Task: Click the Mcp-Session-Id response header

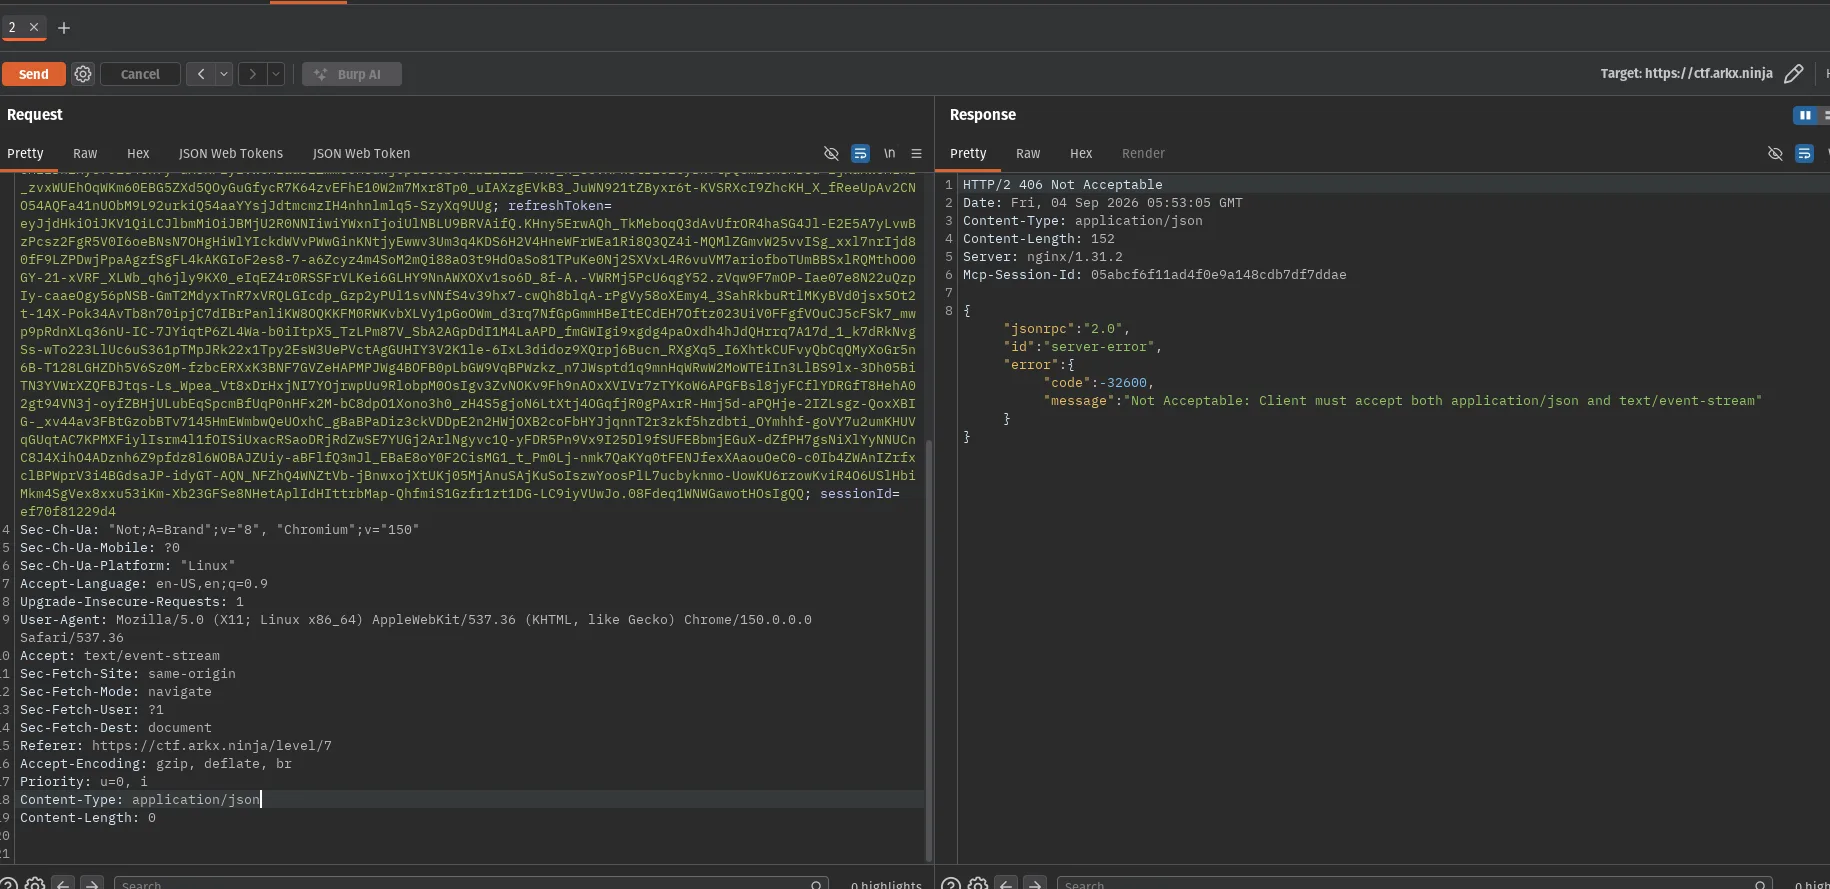Action: (1155, 275)
